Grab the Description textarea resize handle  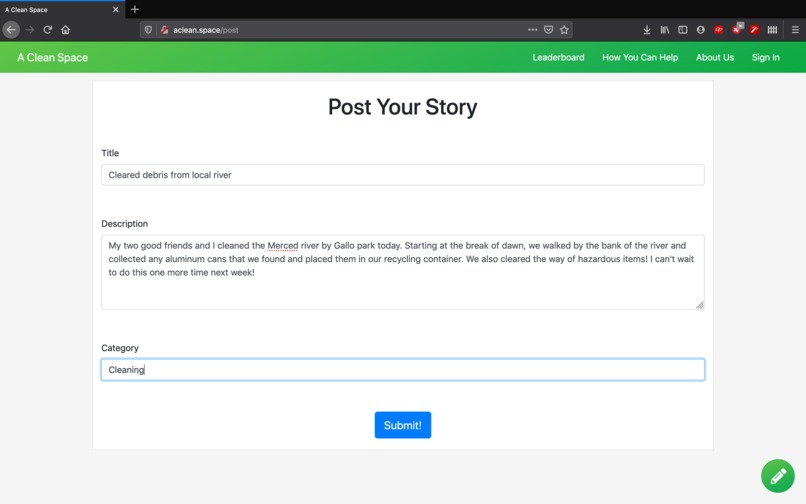pos(700,305)
